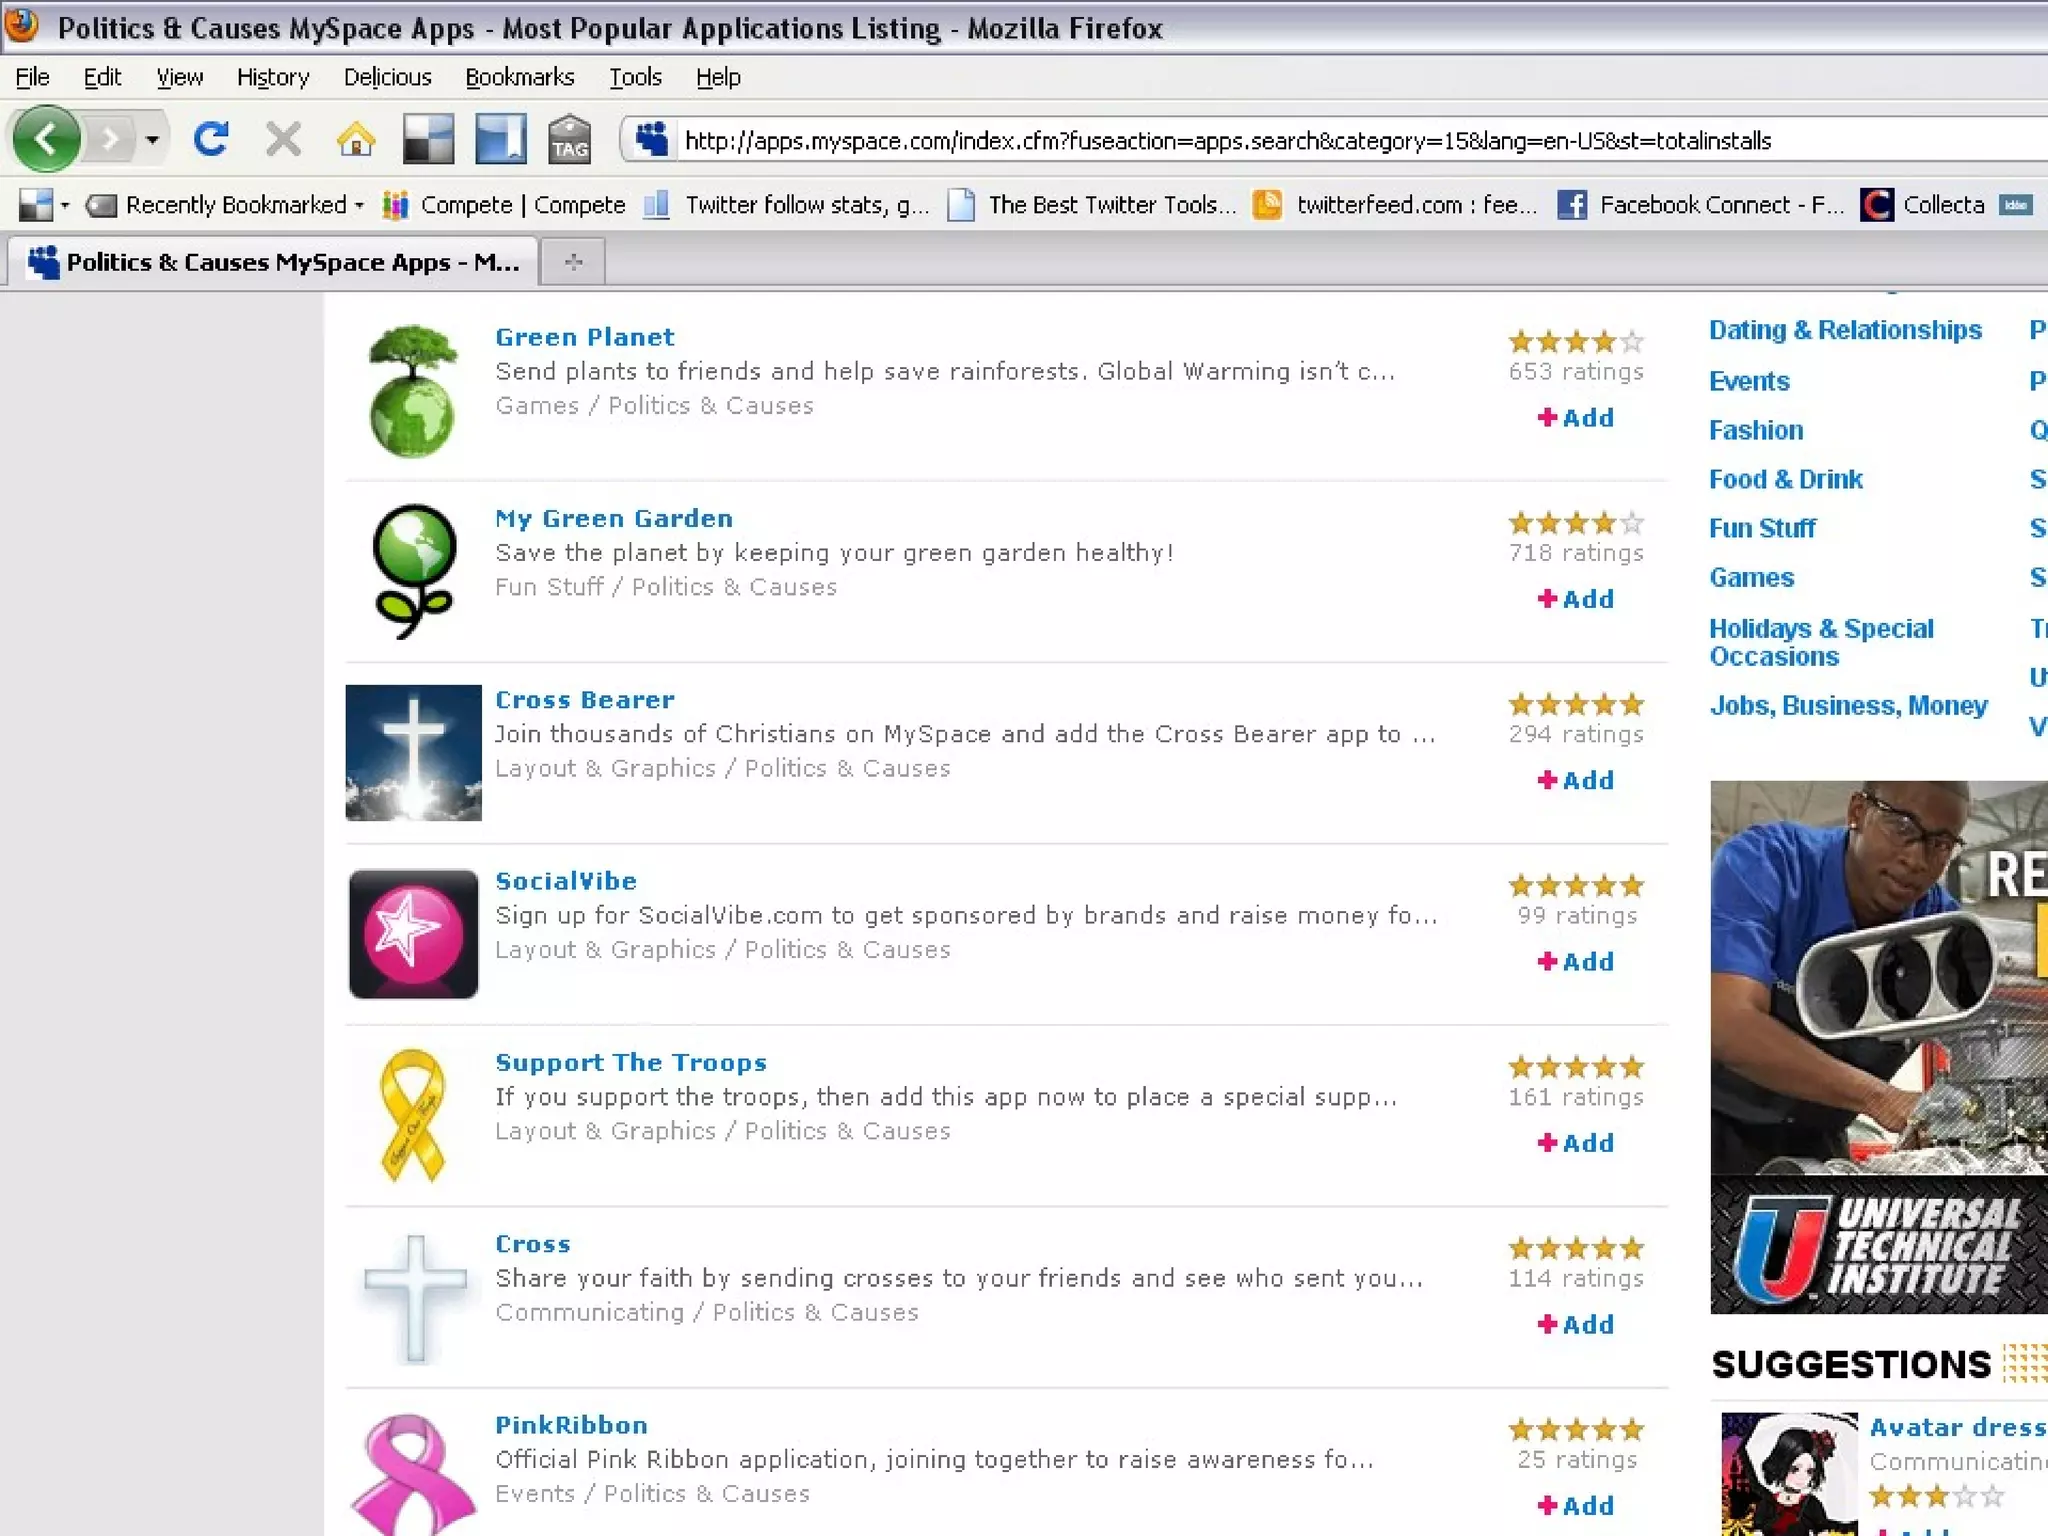This screenshot has width=2048, height=1536.
Task: Open the Cross Bearer app link
Action: [x=585, y=700]
